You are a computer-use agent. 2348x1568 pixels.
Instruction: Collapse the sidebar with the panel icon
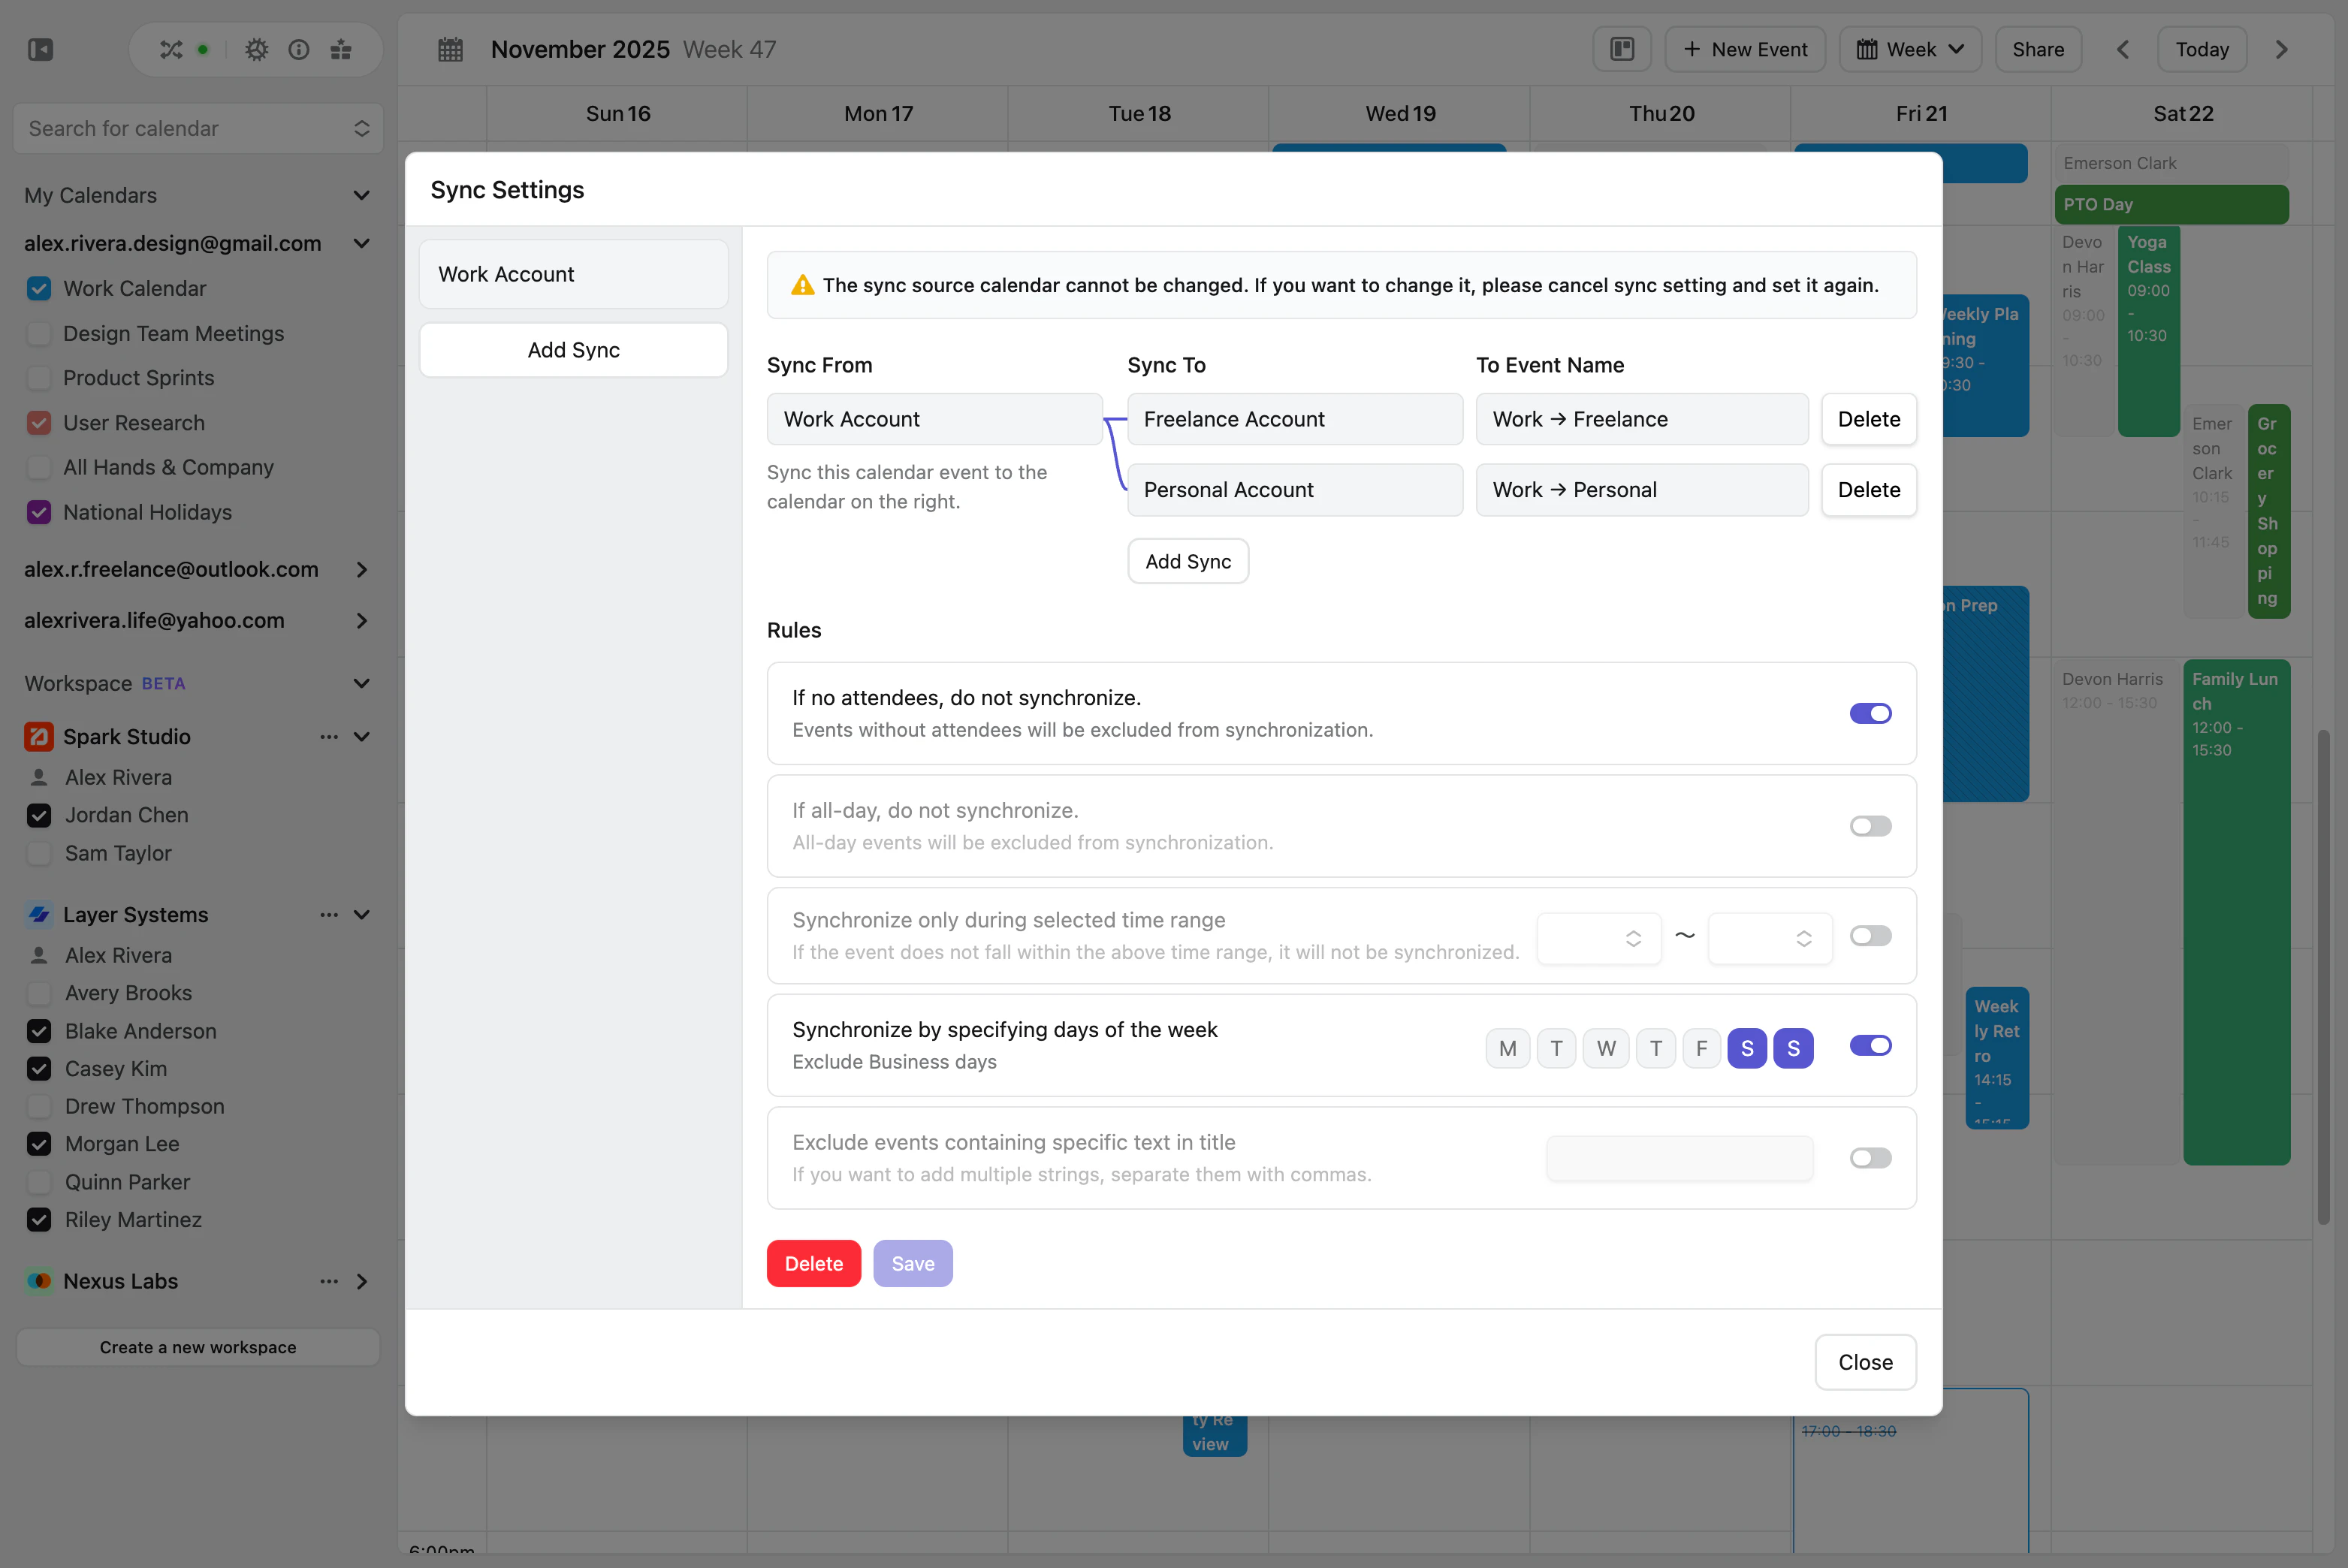[40, 49]
